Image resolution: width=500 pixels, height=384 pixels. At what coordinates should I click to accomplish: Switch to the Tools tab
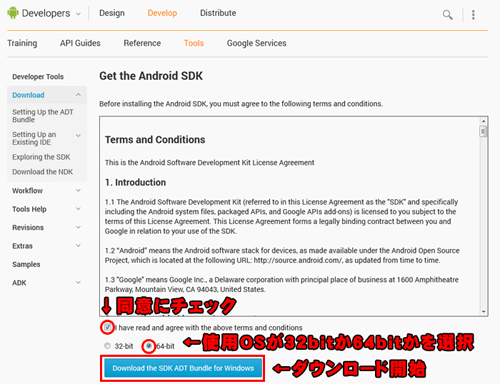[x=194, y=43]
